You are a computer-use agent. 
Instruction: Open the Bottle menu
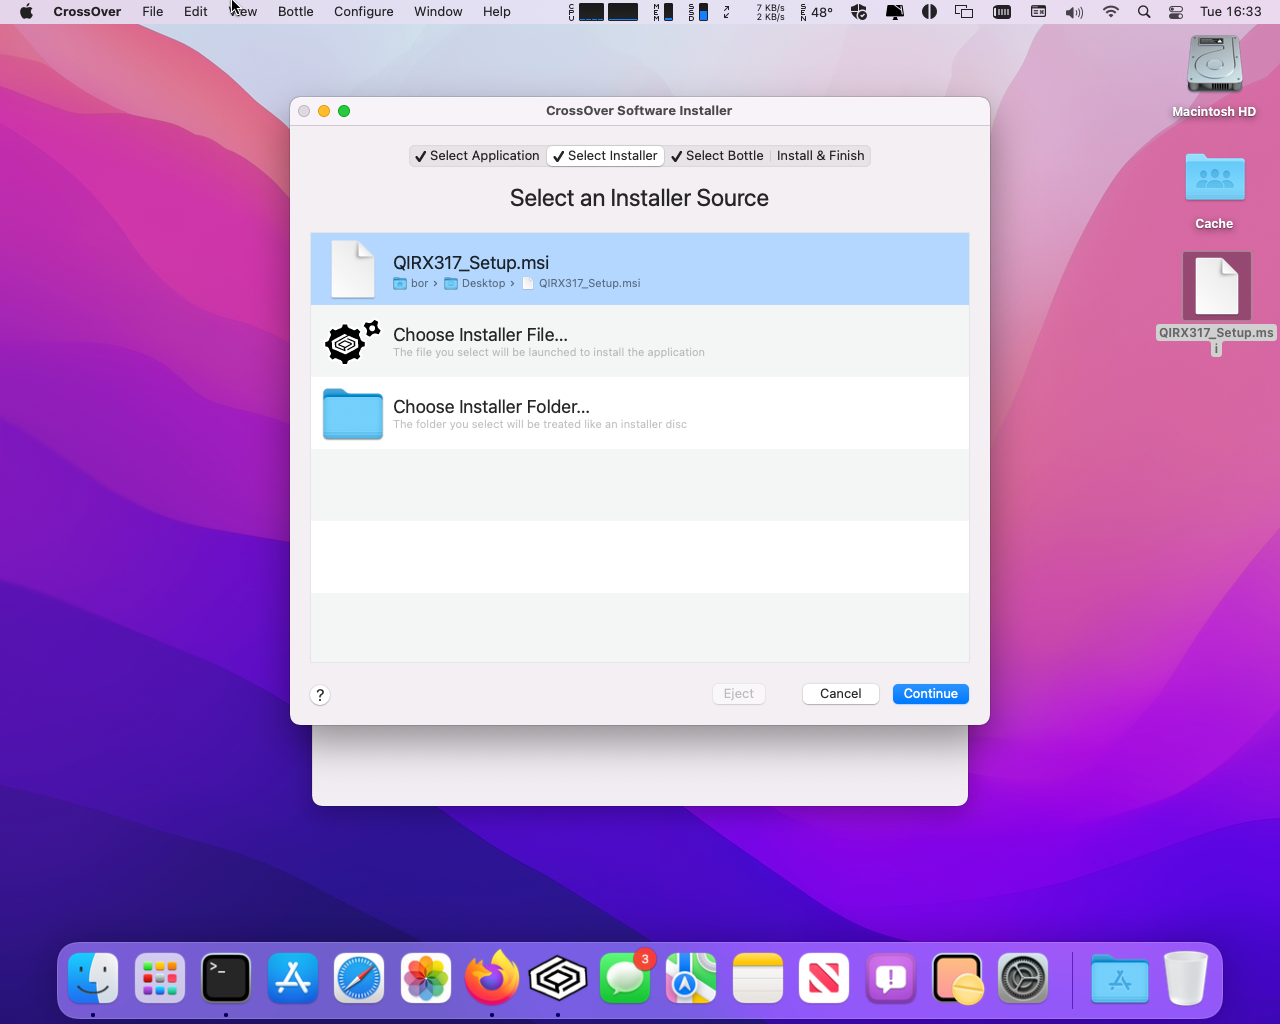pos(295,12)
